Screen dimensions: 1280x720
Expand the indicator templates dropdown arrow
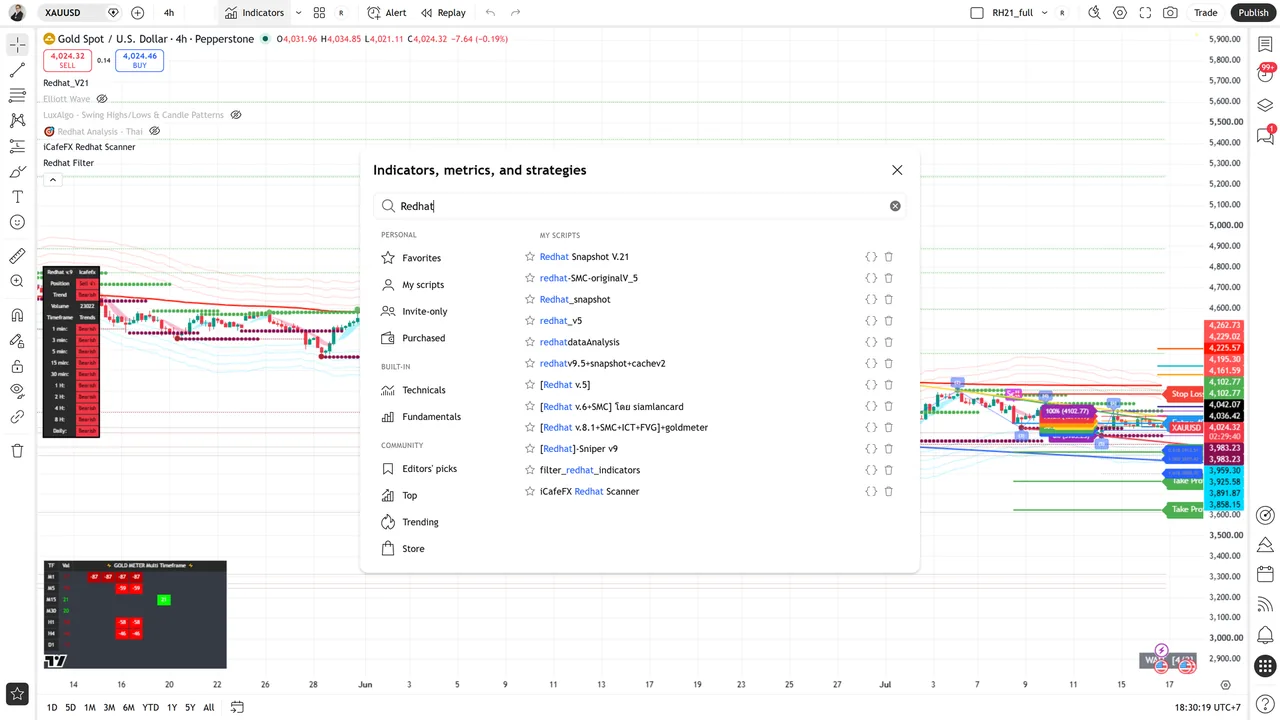coord(298,13)
